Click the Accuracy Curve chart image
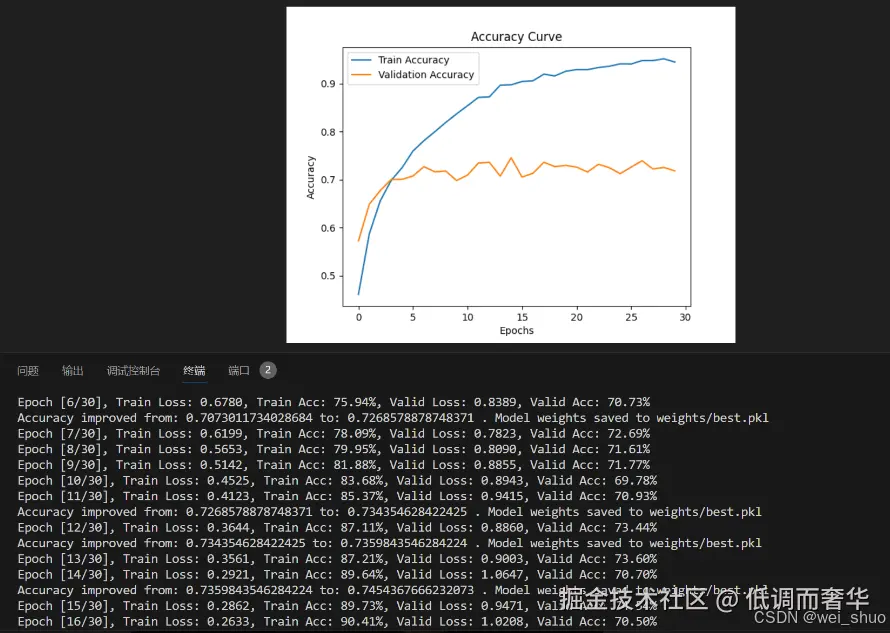Screen dimensions: 890x633 [x=511, y=175]
